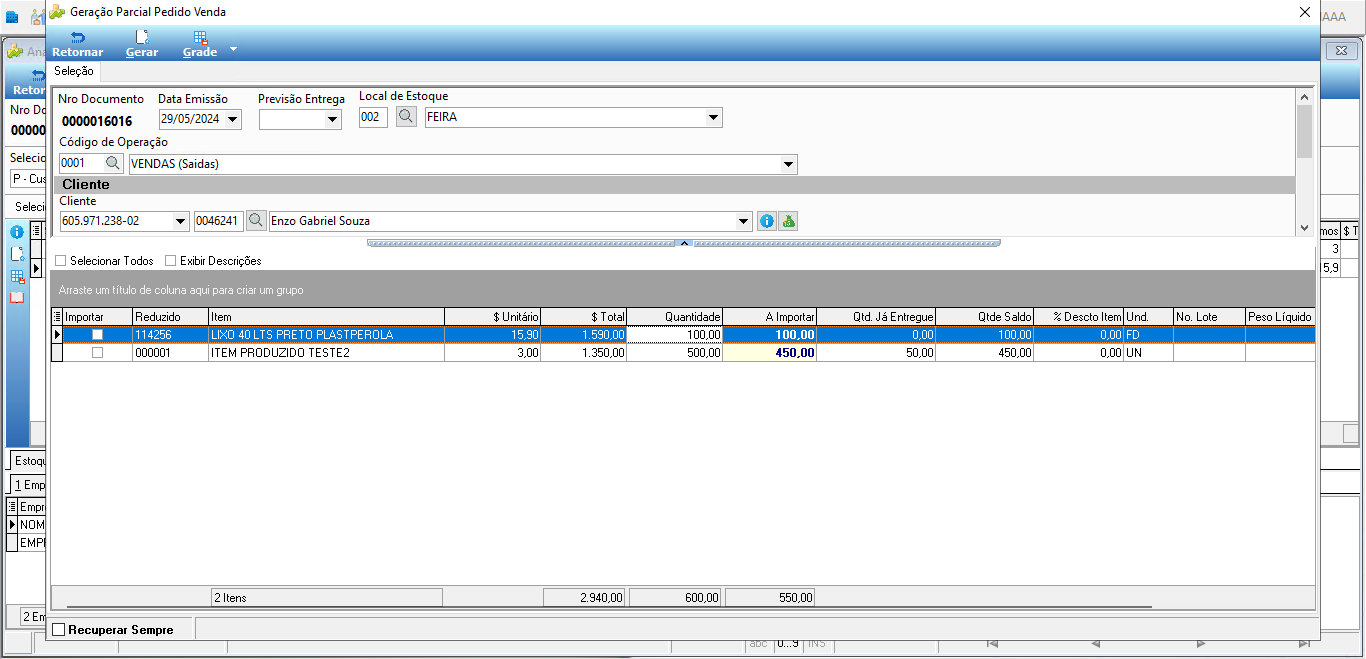
Task: Click the A Importar cell showing 450,00
Action: point(769,353)
